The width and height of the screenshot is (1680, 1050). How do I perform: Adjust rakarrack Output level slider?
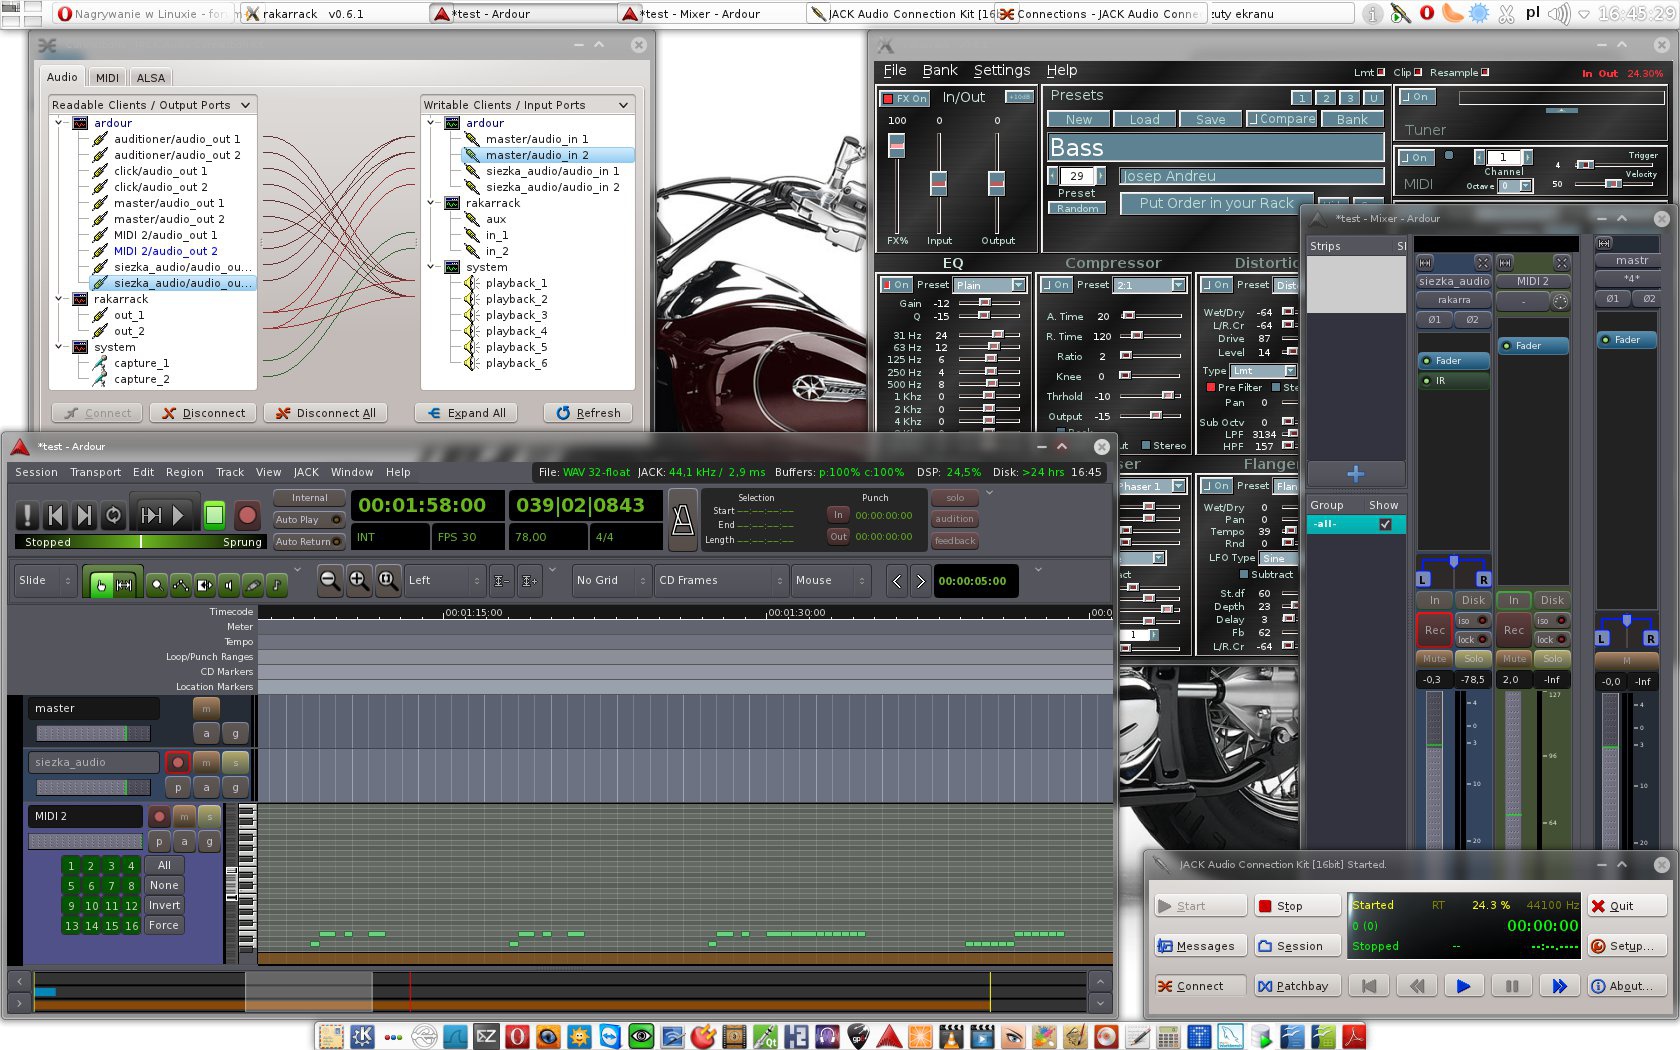996,183
